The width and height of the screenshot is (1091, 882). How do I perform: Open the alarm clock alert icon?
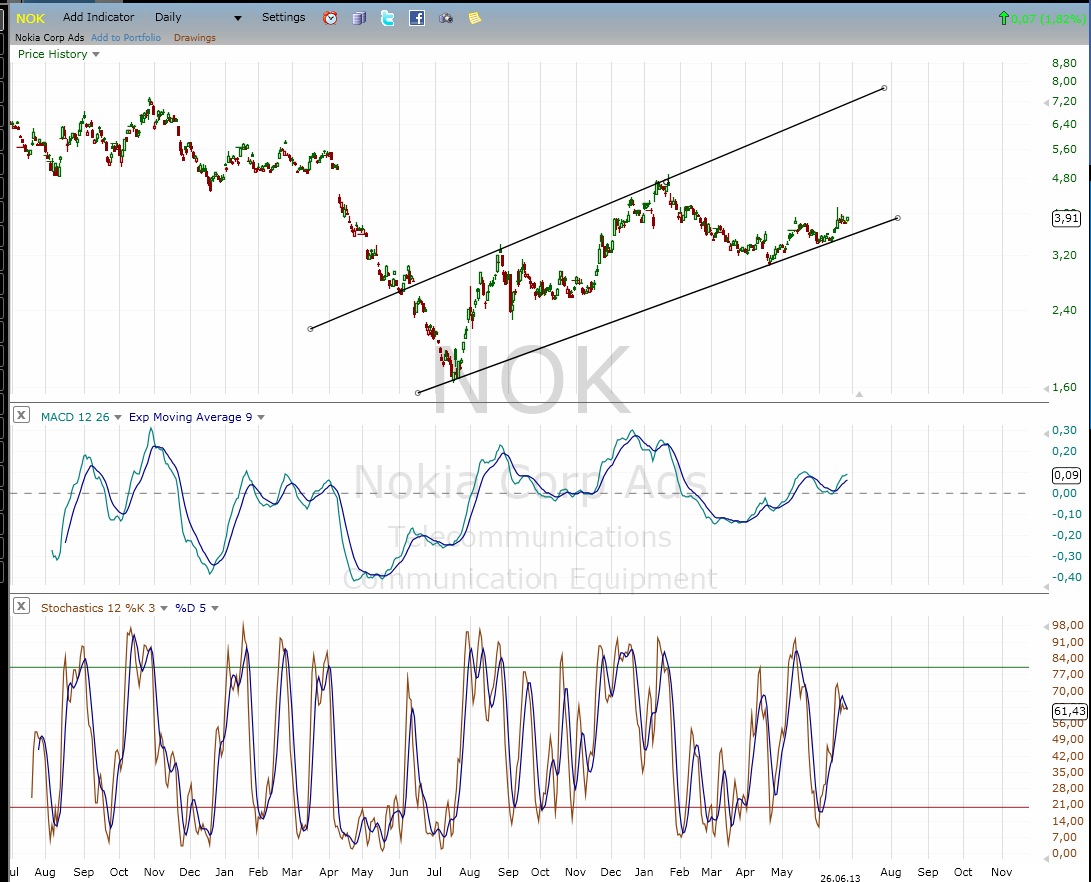point(331,18)
